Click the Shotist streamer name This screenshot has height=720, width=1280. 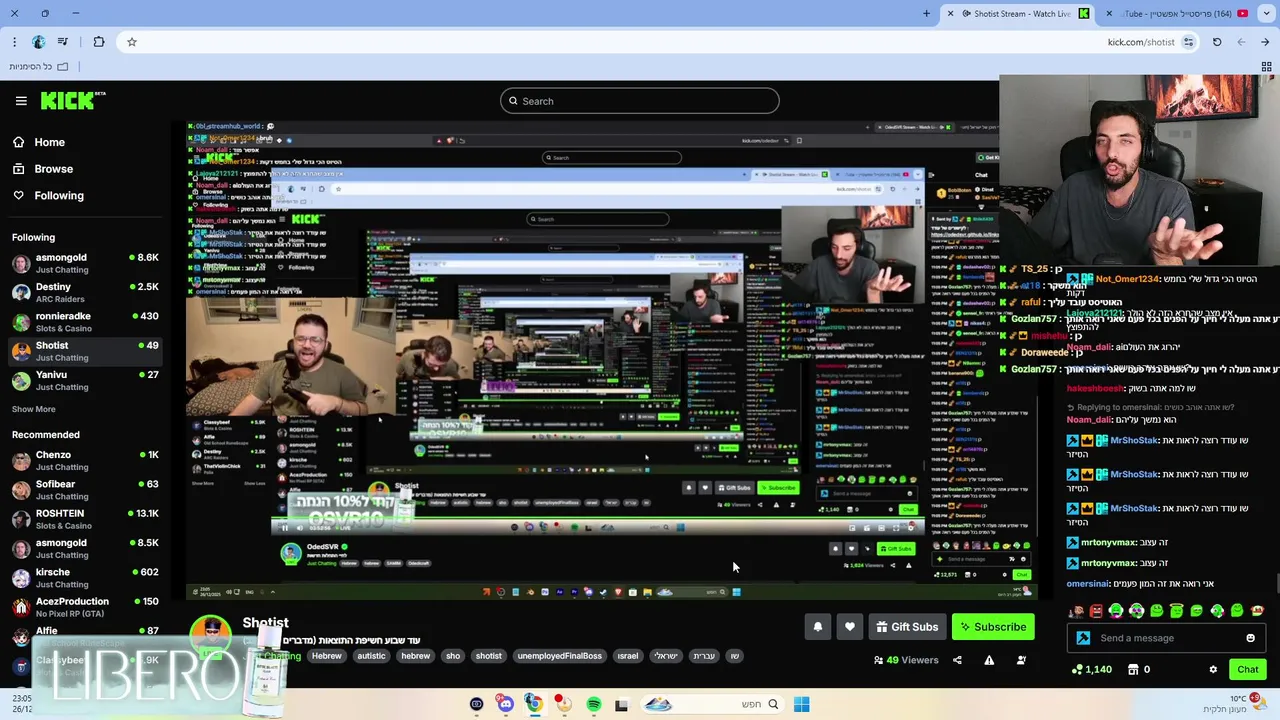pos(265,622)
